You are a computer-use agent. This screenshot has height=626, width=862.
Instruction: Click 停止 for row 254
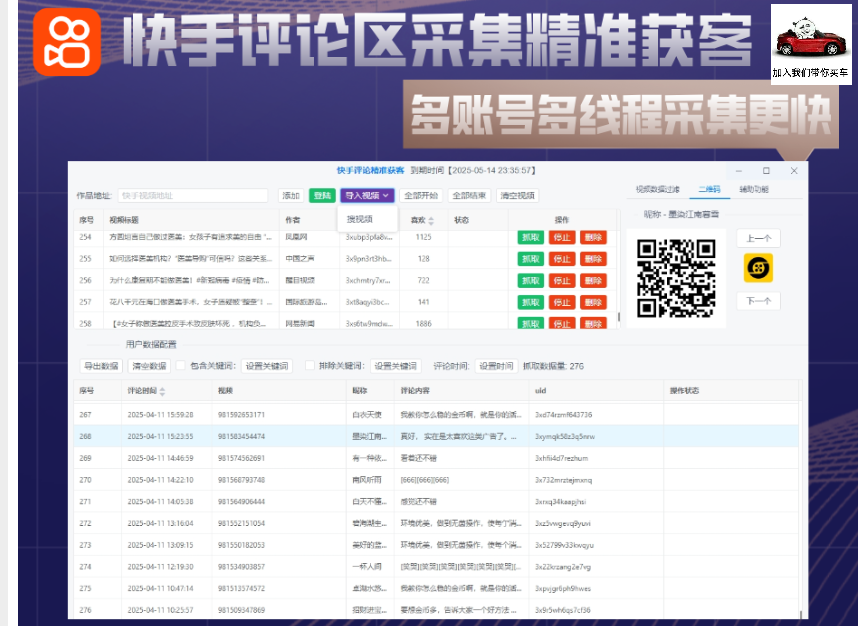coord(562,237)
